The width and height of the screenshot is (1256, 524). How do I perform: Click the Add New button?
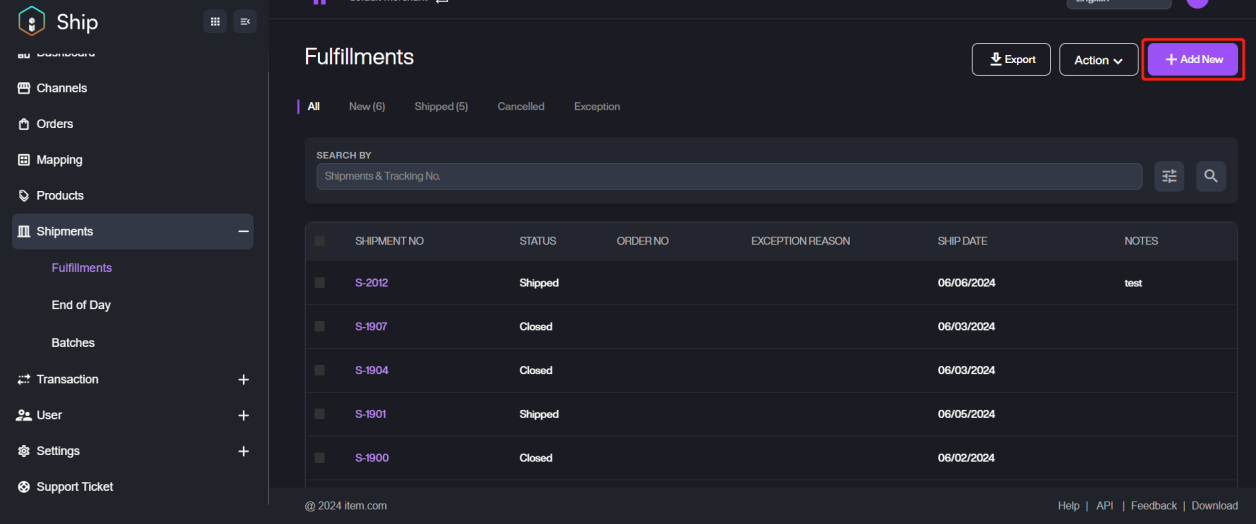pos(1193,60)
